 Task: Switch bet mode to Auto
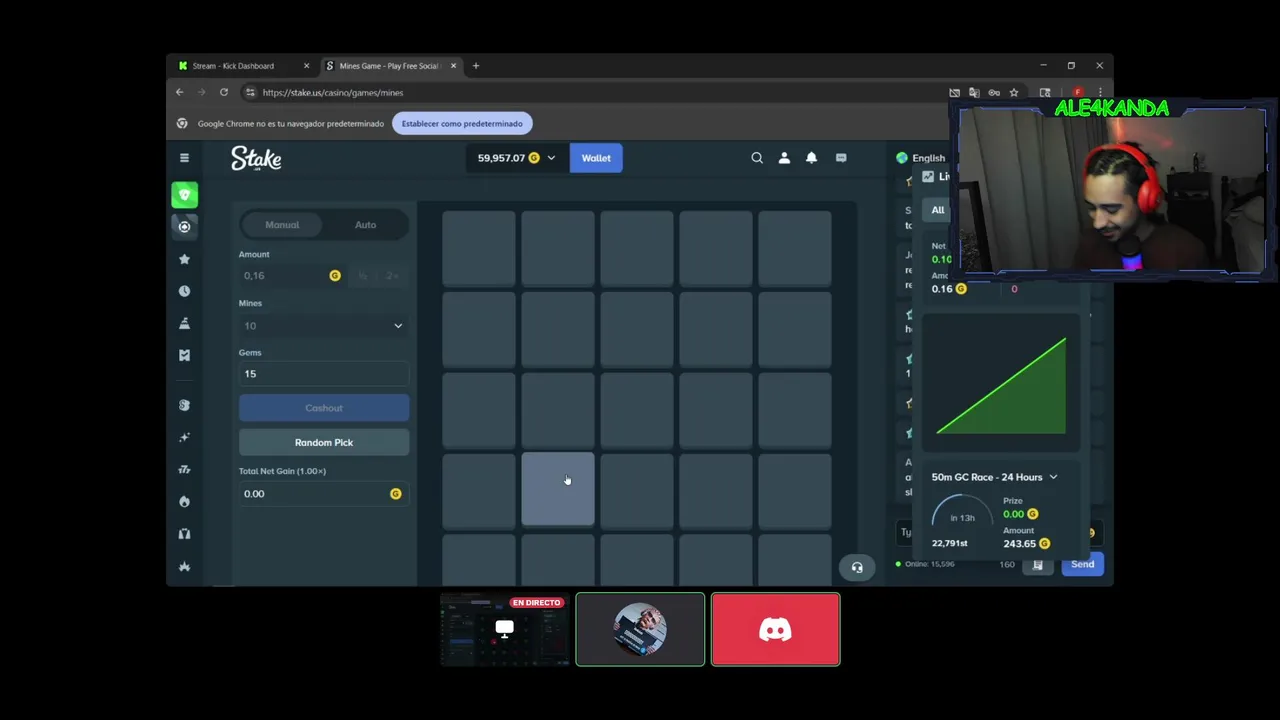[365, 225]
